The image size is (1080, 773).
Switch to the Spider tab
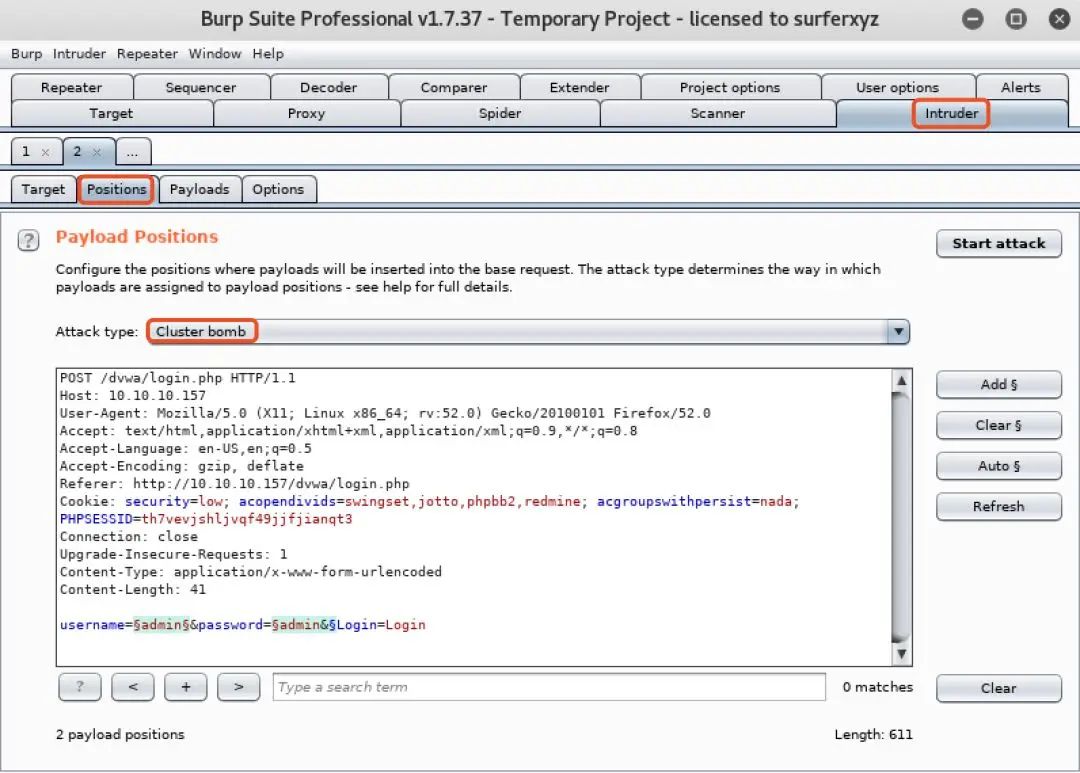click(x=500, y=114)
